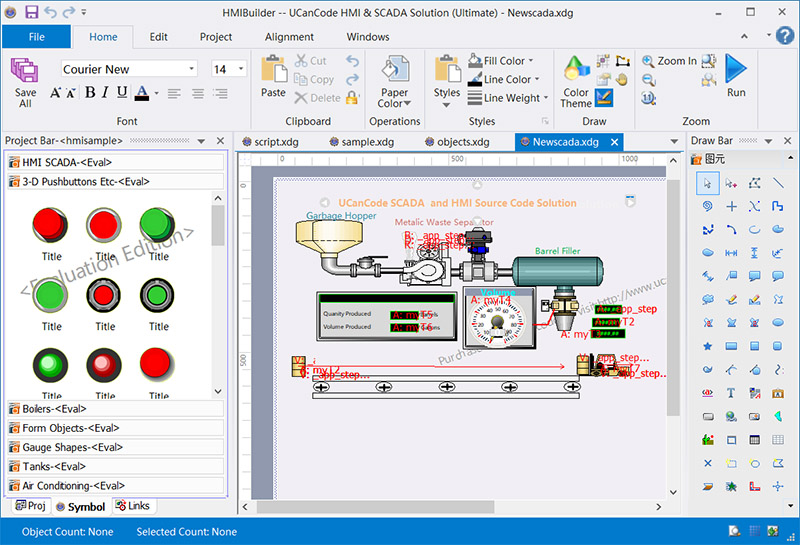Viewport: 800px width, 545px height.
Task: Click the increase font size icon
Action: (x=55, y=93)
